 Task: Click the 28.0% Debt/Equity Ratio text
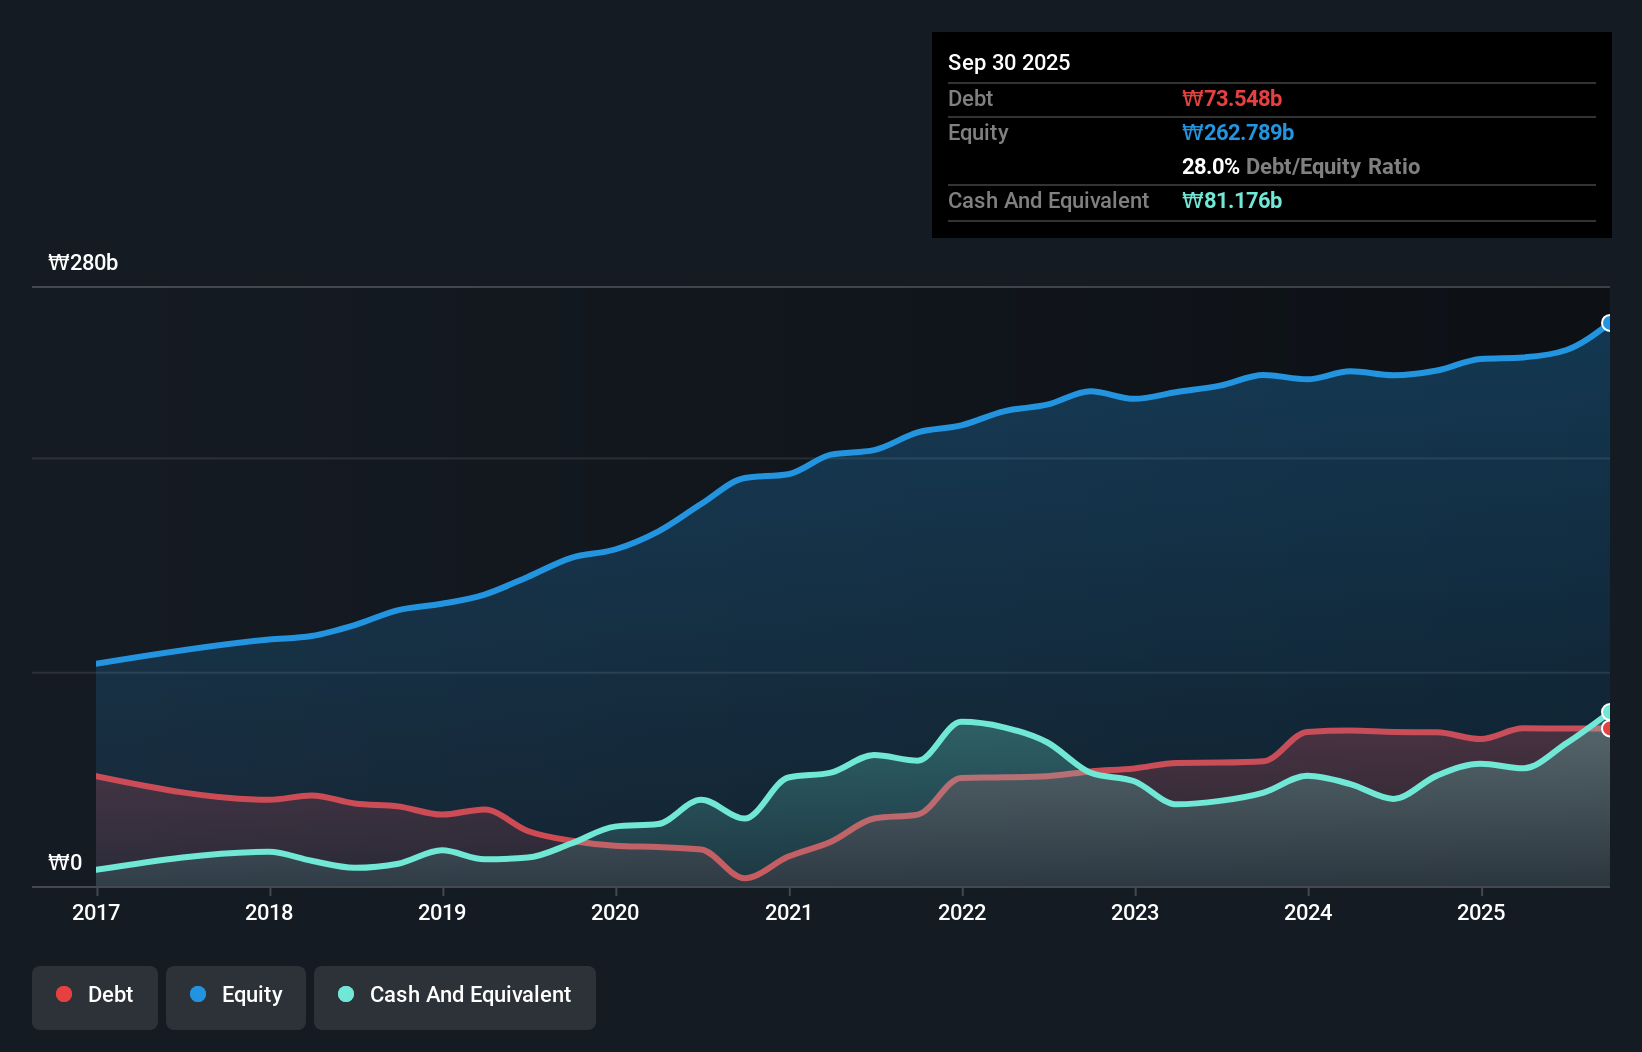(x=1300, y=166)
